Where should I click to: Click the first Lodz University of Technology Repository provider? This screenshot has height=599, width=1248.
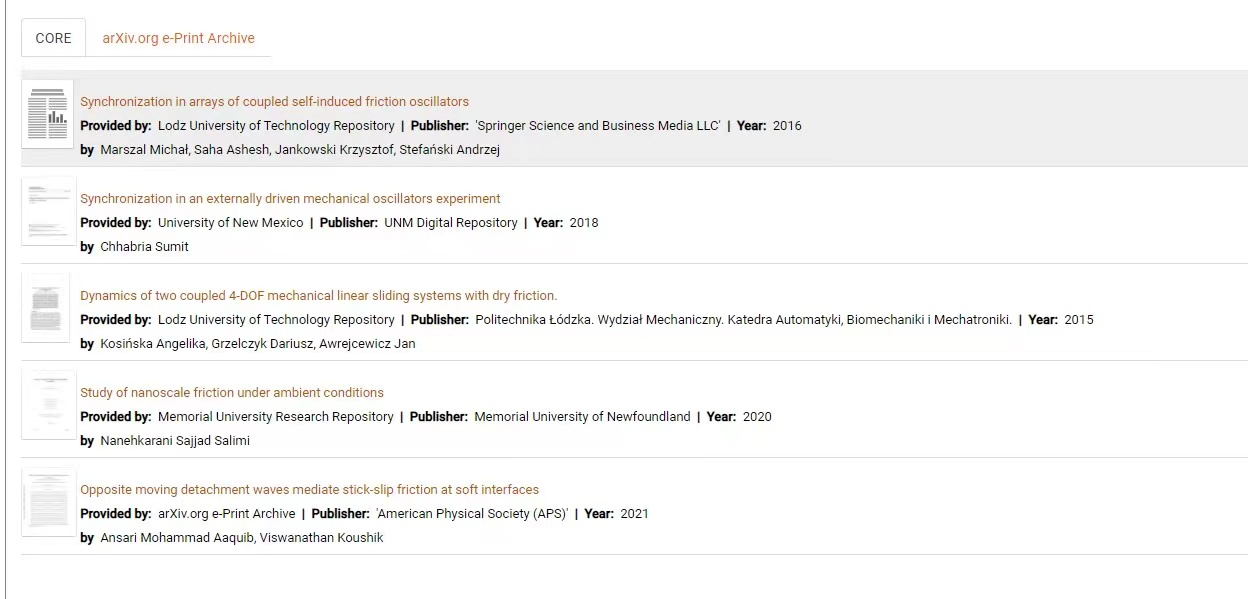276,125
